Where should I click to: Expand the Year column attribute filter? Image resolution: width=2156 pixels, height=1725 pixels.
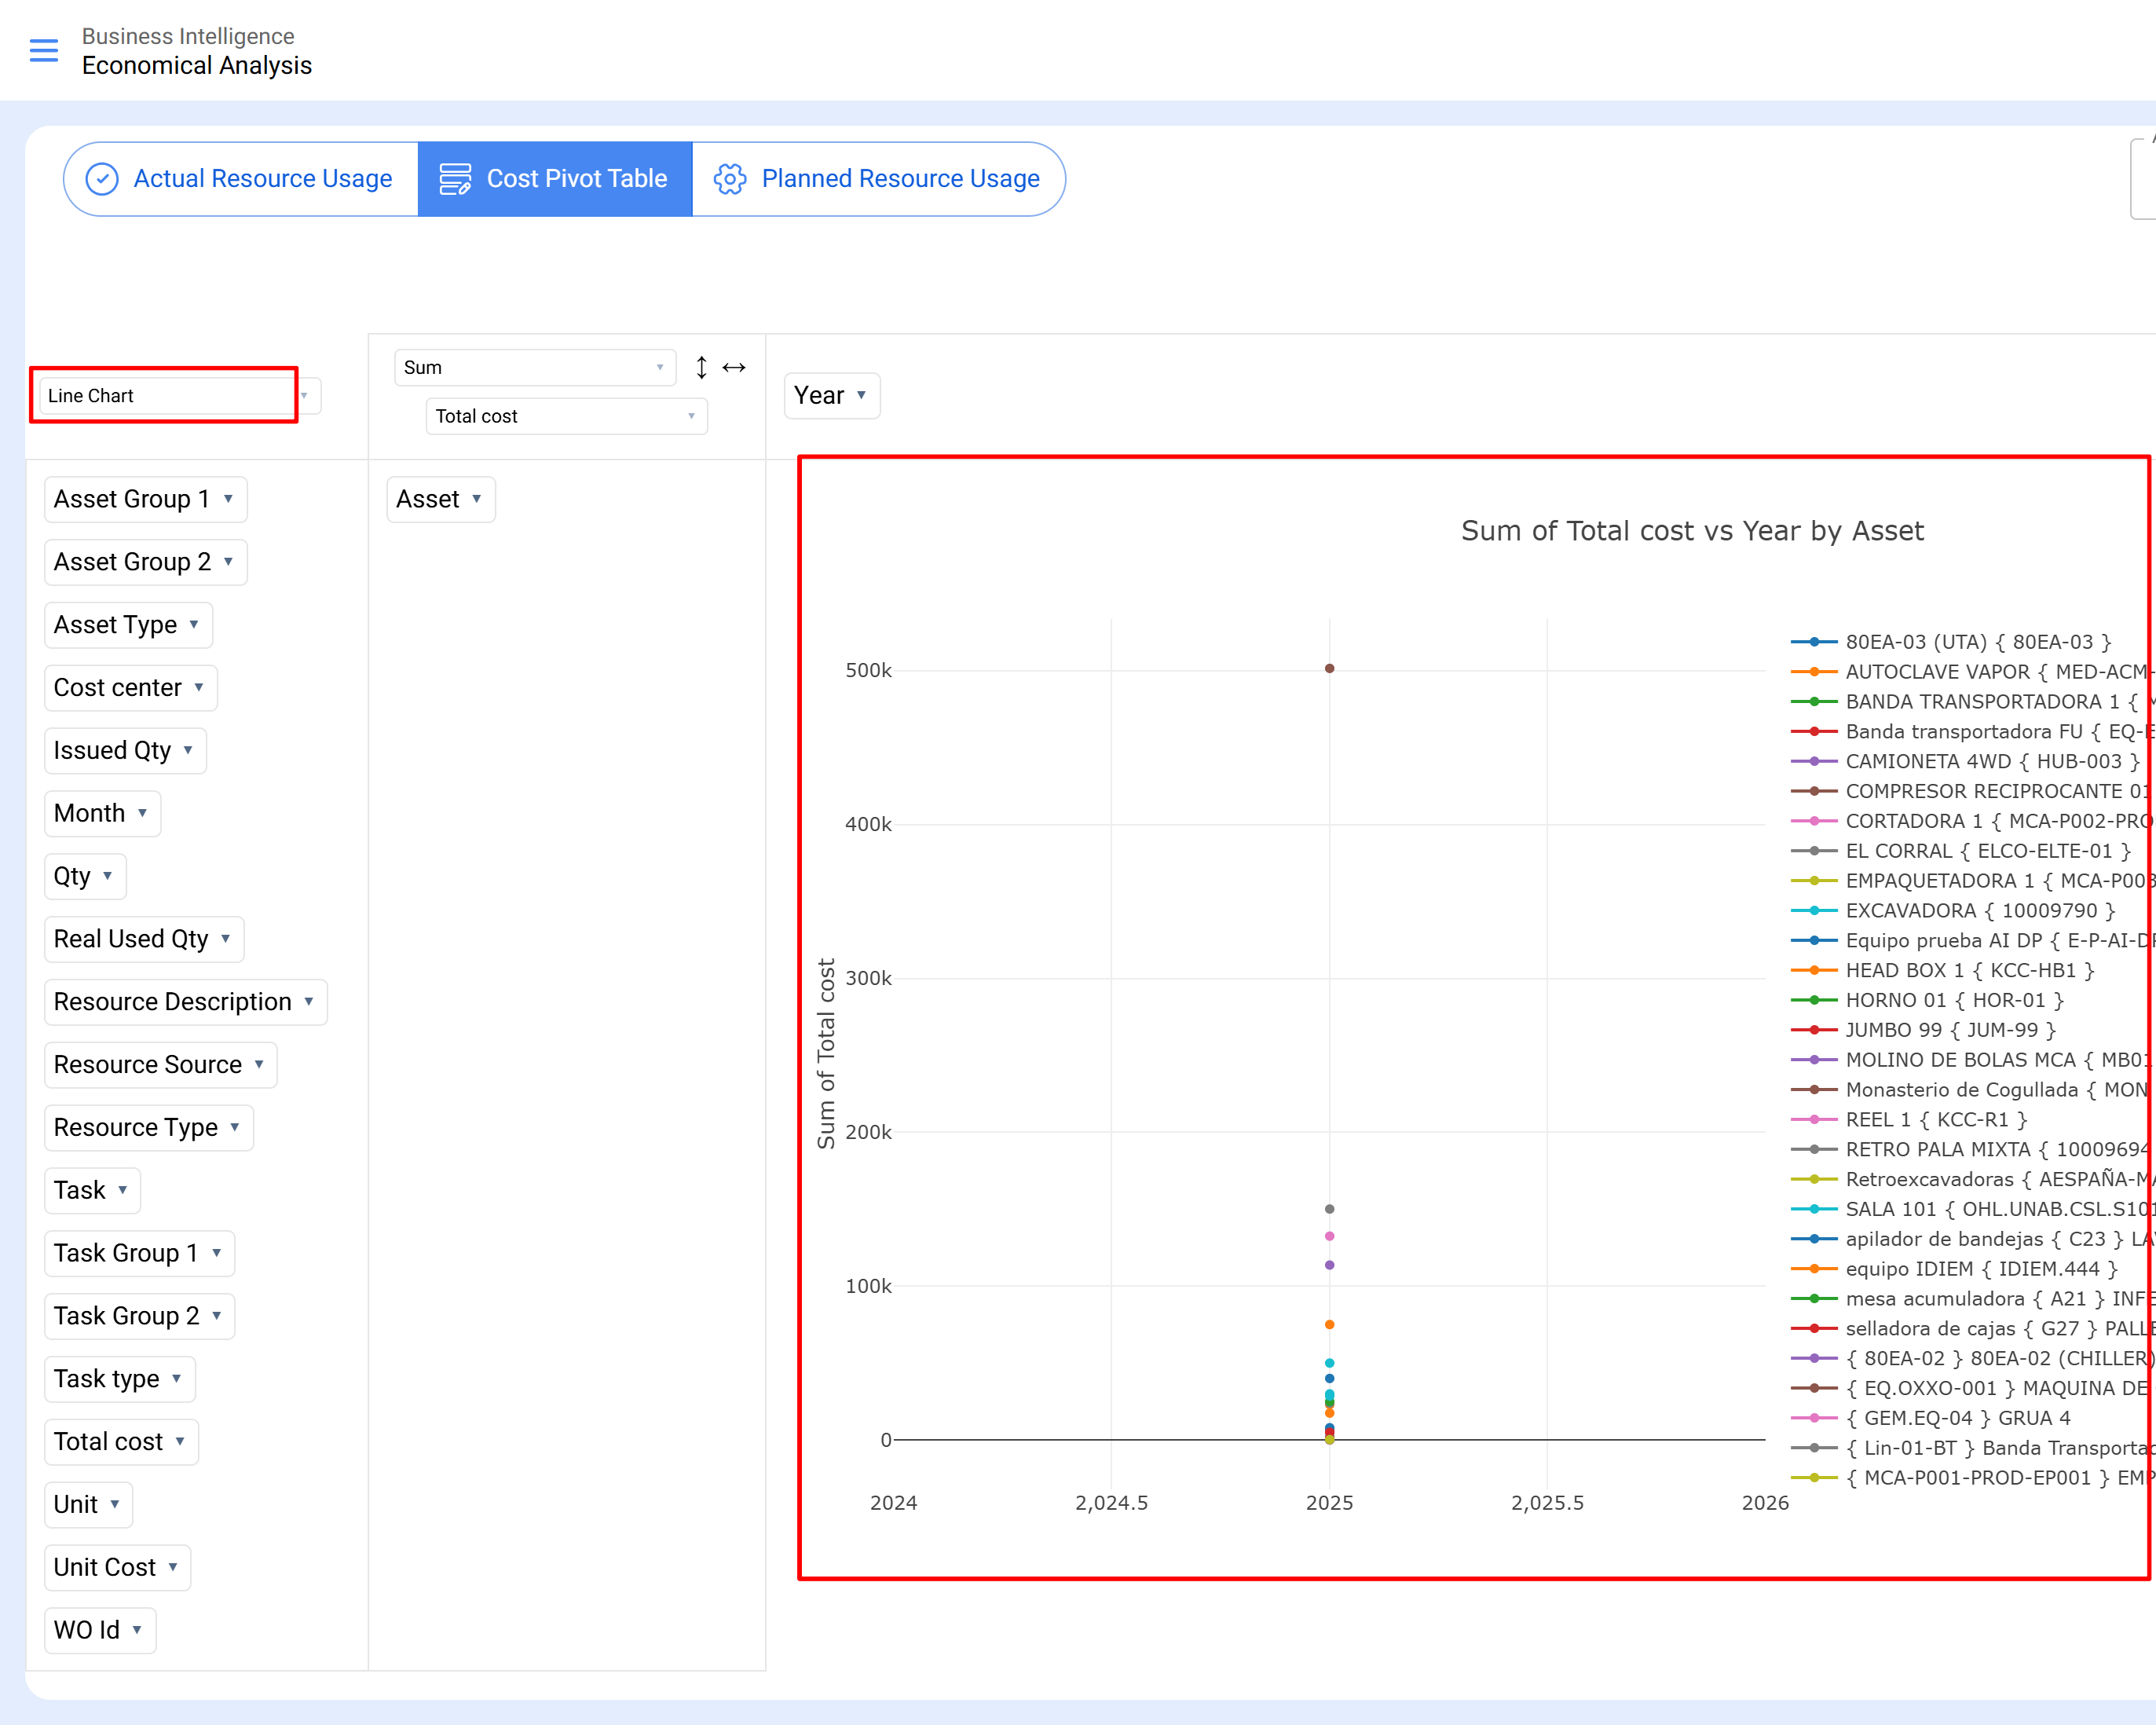861,395
